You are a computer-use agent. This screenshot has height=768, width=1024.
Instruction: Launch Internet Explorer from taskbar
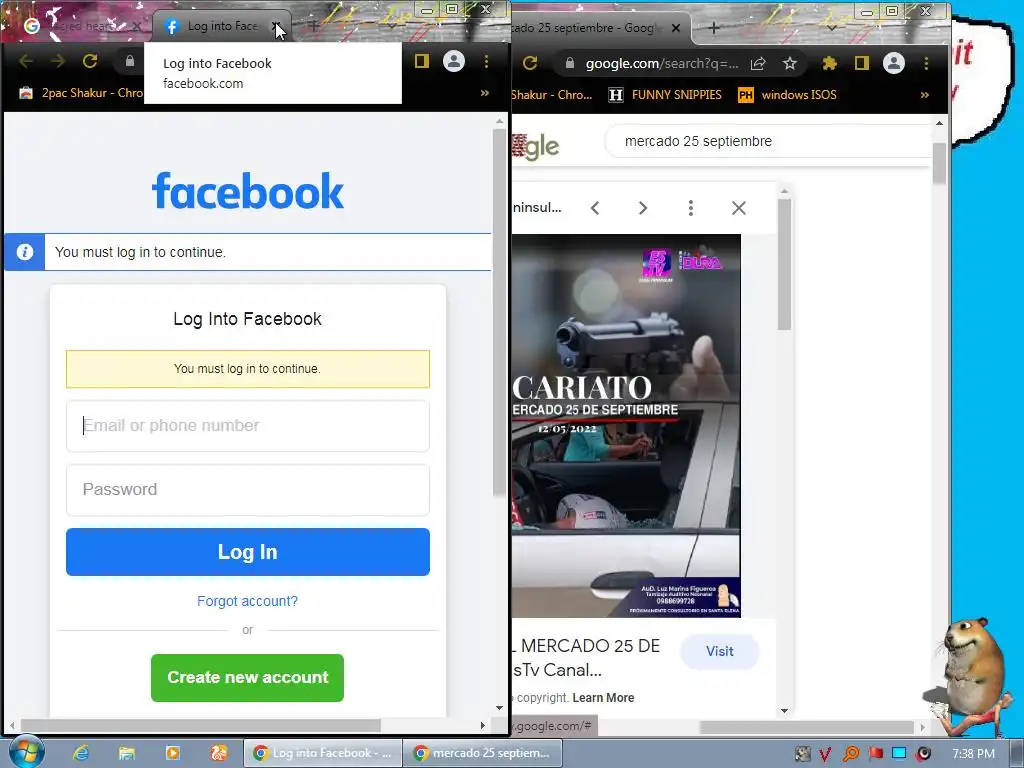81,753
